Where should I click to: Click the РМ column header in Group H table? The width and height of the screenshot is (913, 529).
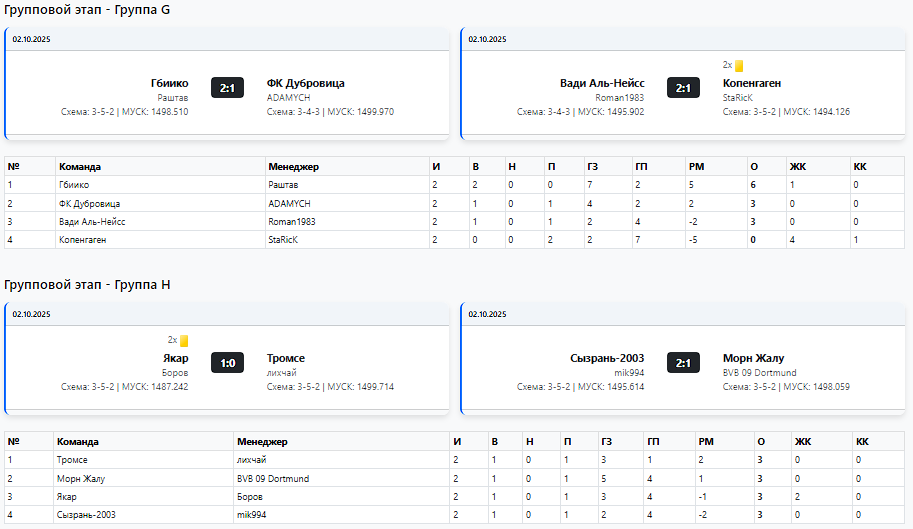pos(704,441)
